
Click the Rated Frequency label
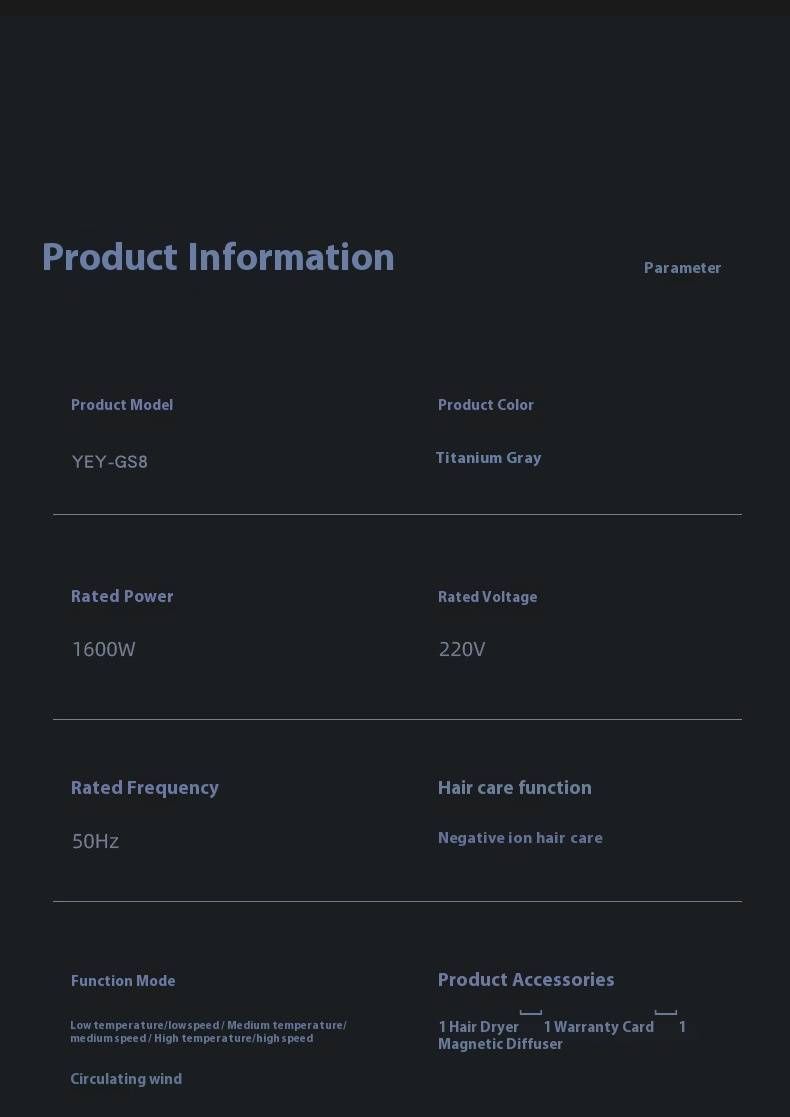[145, 788]
